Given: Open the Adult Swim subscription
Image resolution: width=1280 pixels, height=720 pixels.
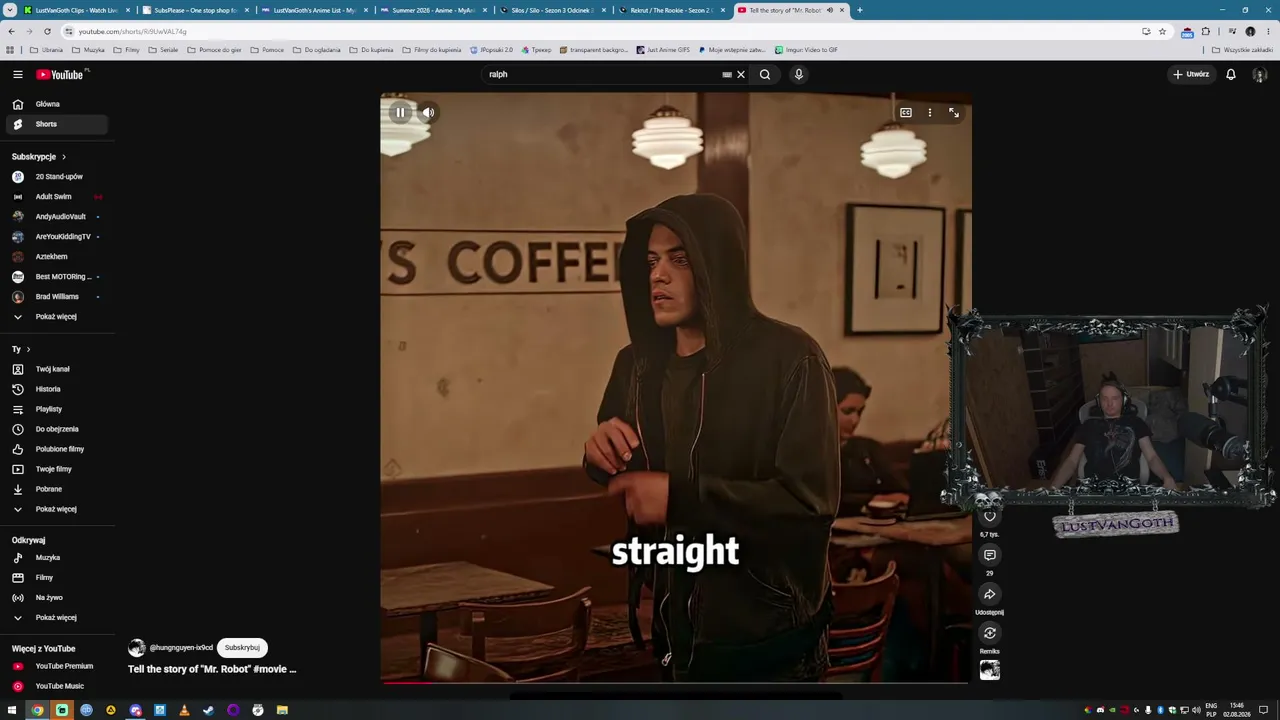Looking at the screenshot, I should (x=55, y=197).
